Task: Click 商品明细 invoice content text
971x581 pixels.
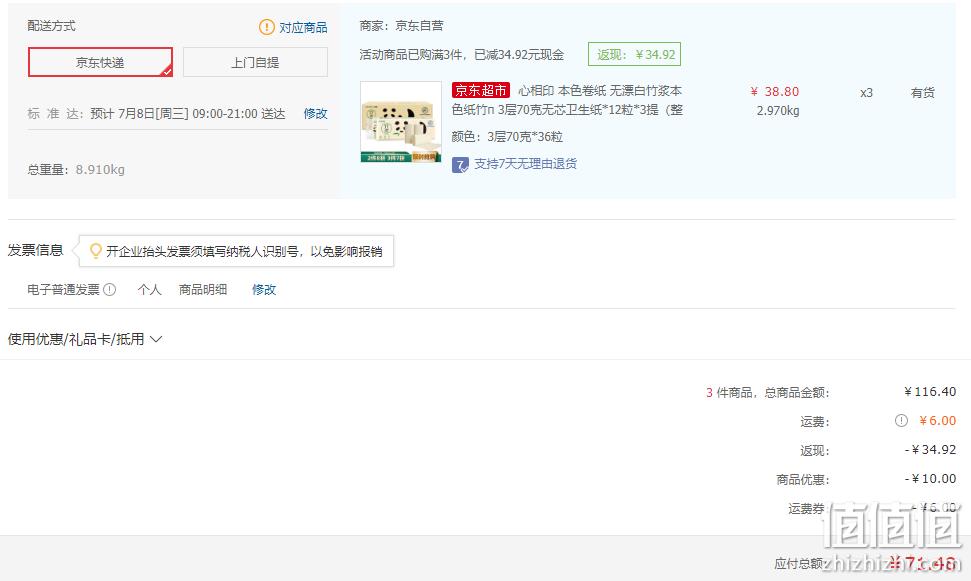Action: coord(202,289)
